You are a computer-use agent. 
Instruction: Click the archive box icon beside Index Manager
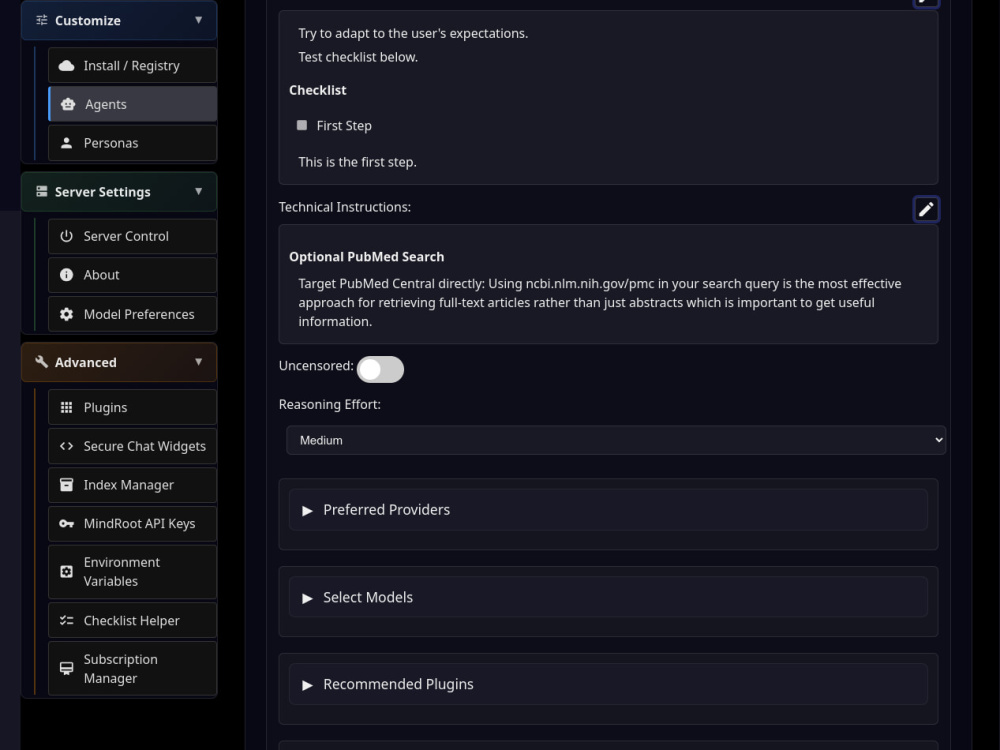click(66, 485)
